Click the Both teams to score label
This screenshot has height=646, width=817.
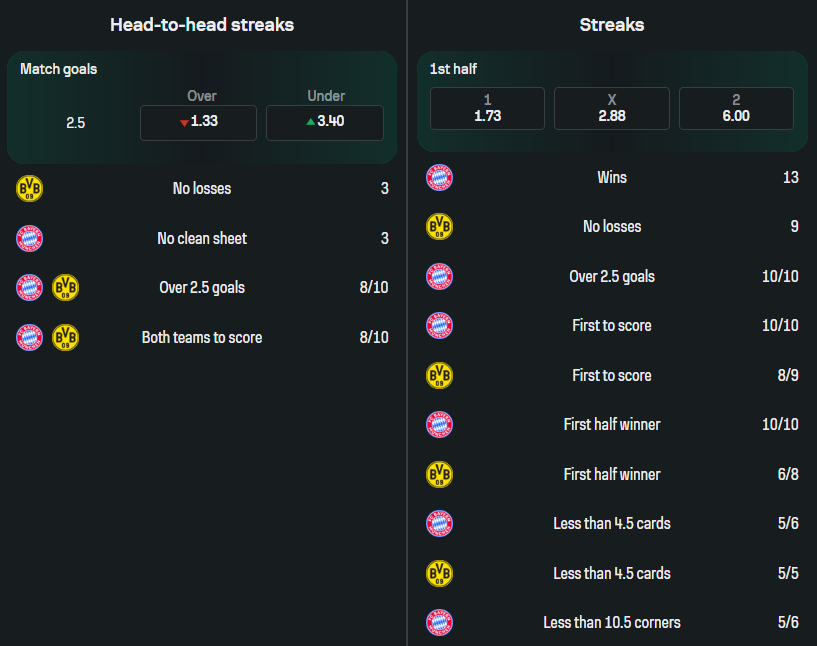coord(202,337)
